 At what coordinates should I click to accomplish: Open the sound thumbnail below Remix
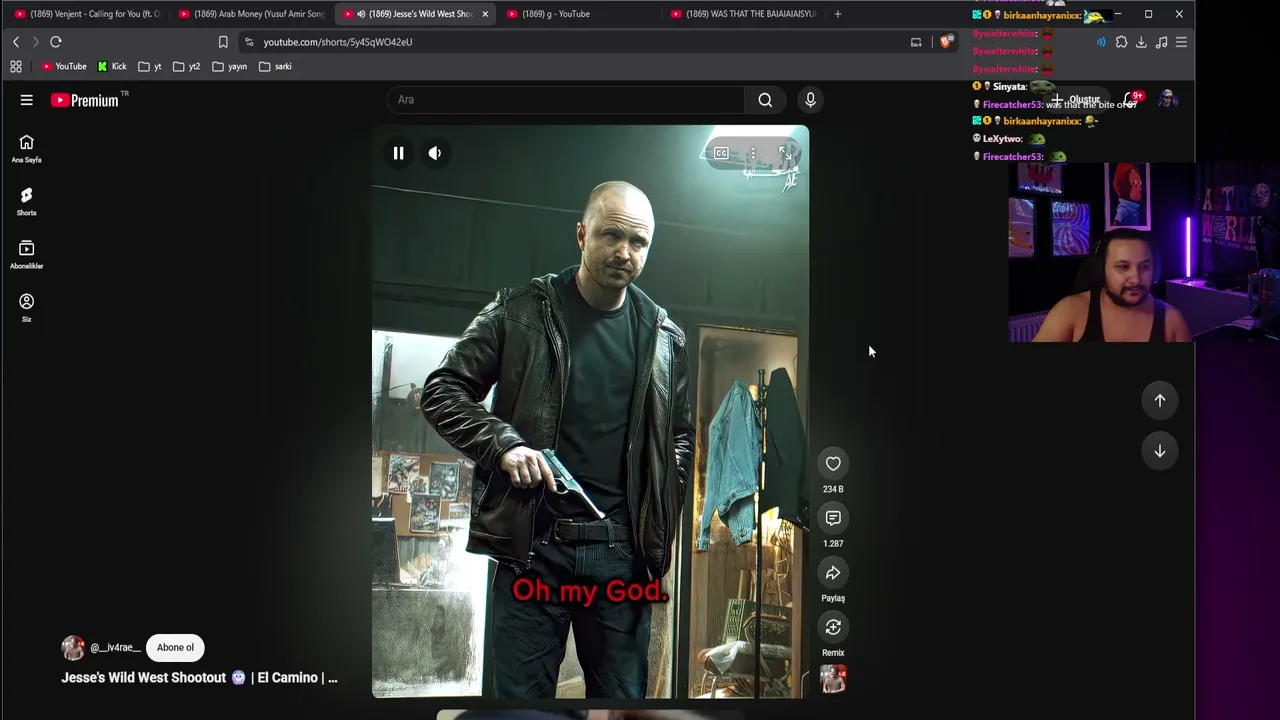(833, 679)
